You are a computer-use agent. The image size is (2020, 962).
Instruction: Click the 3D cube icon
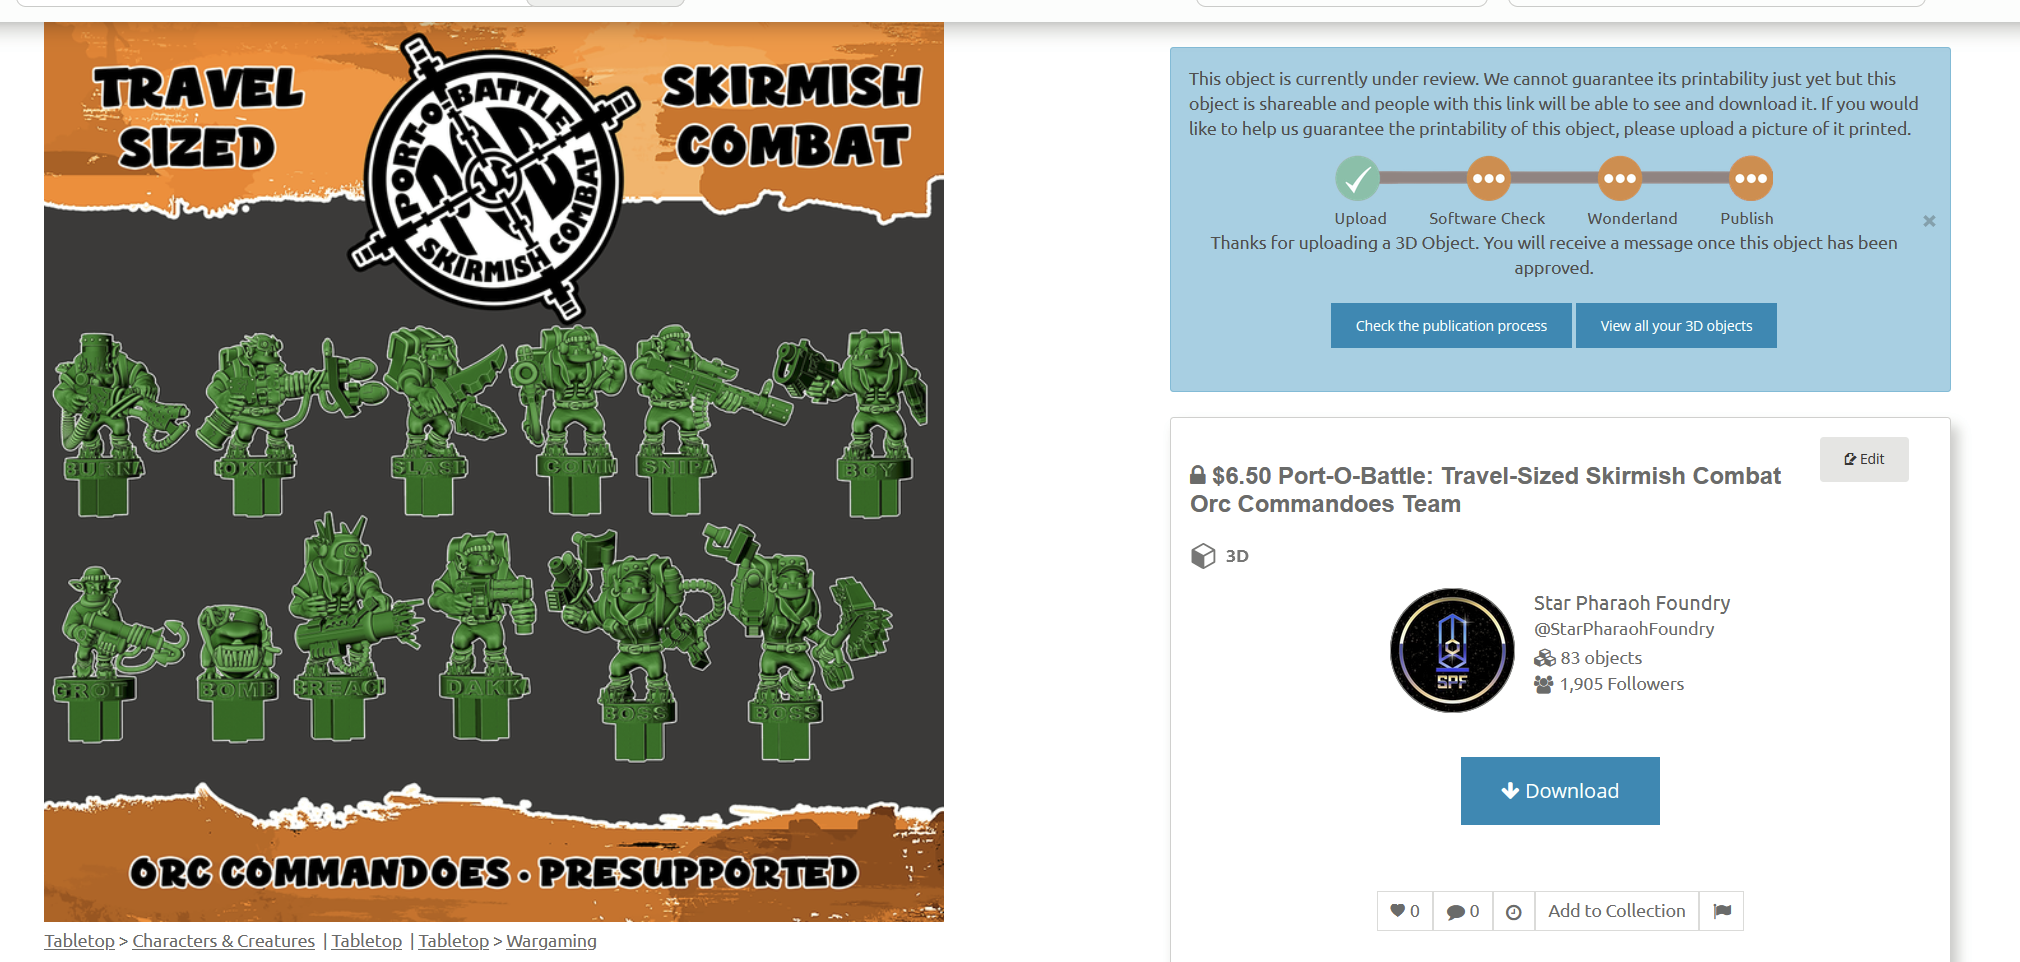tap(1203, 556)
